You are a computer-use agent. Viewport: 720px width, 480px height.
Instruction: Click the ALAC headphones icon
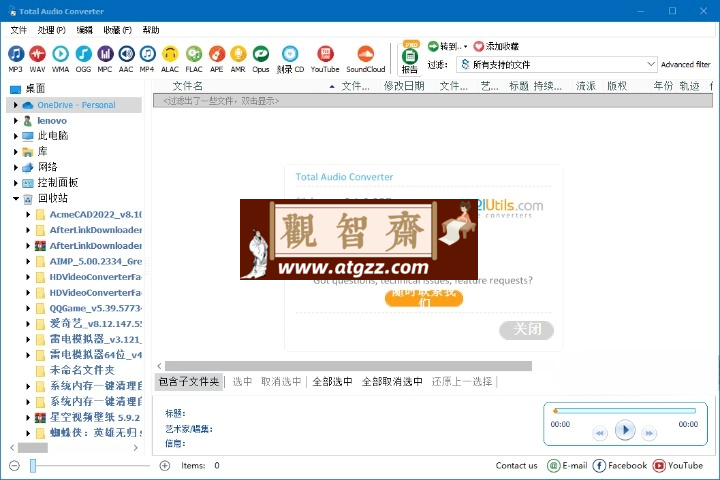pyautogui.click(x=170, y=54)
